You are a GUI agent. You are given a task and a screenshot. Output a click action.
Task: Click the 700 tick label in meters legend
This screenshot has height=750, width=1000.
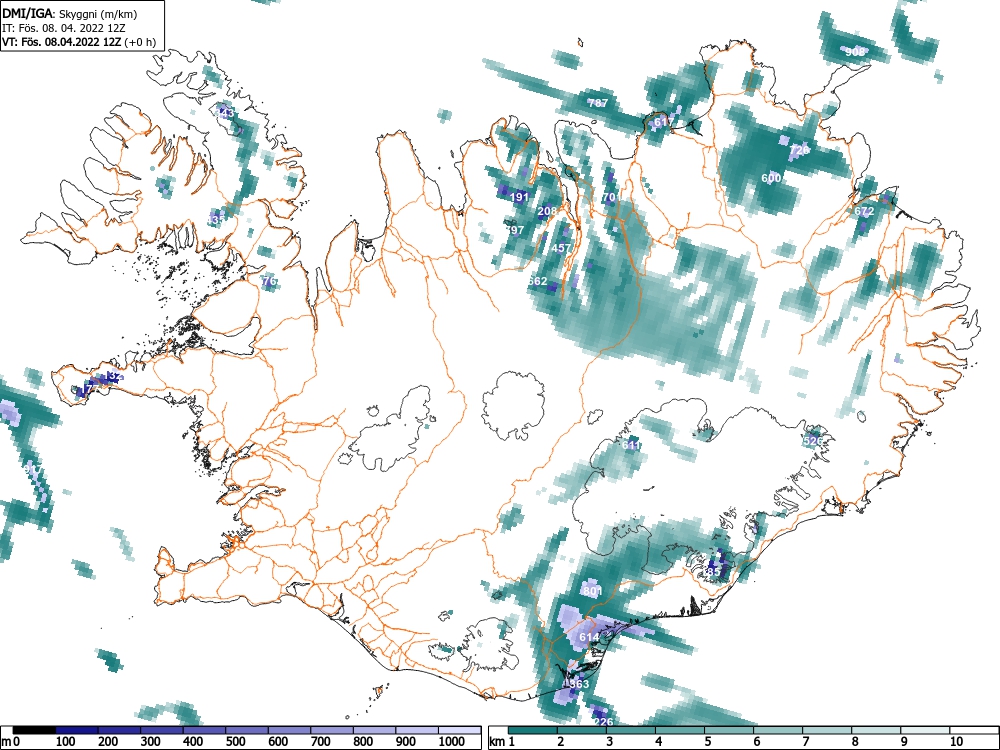tap(321, 742)
